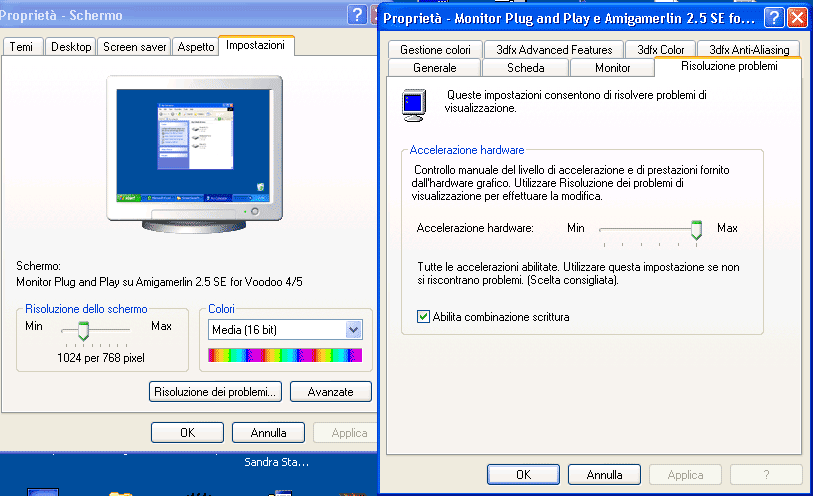Switch to the Desktop tab

click(x=71, y=47)
